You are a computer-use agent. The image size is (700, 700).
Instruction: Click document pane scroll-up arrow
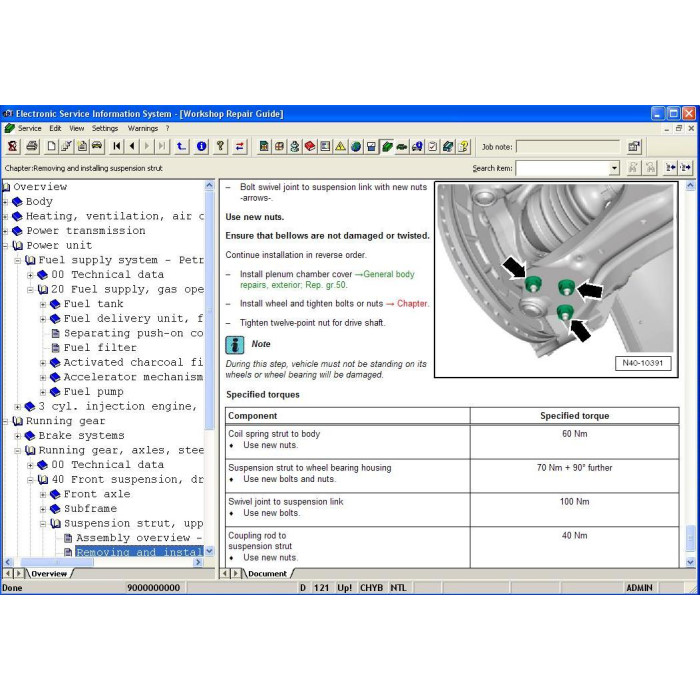coord(690,185)
